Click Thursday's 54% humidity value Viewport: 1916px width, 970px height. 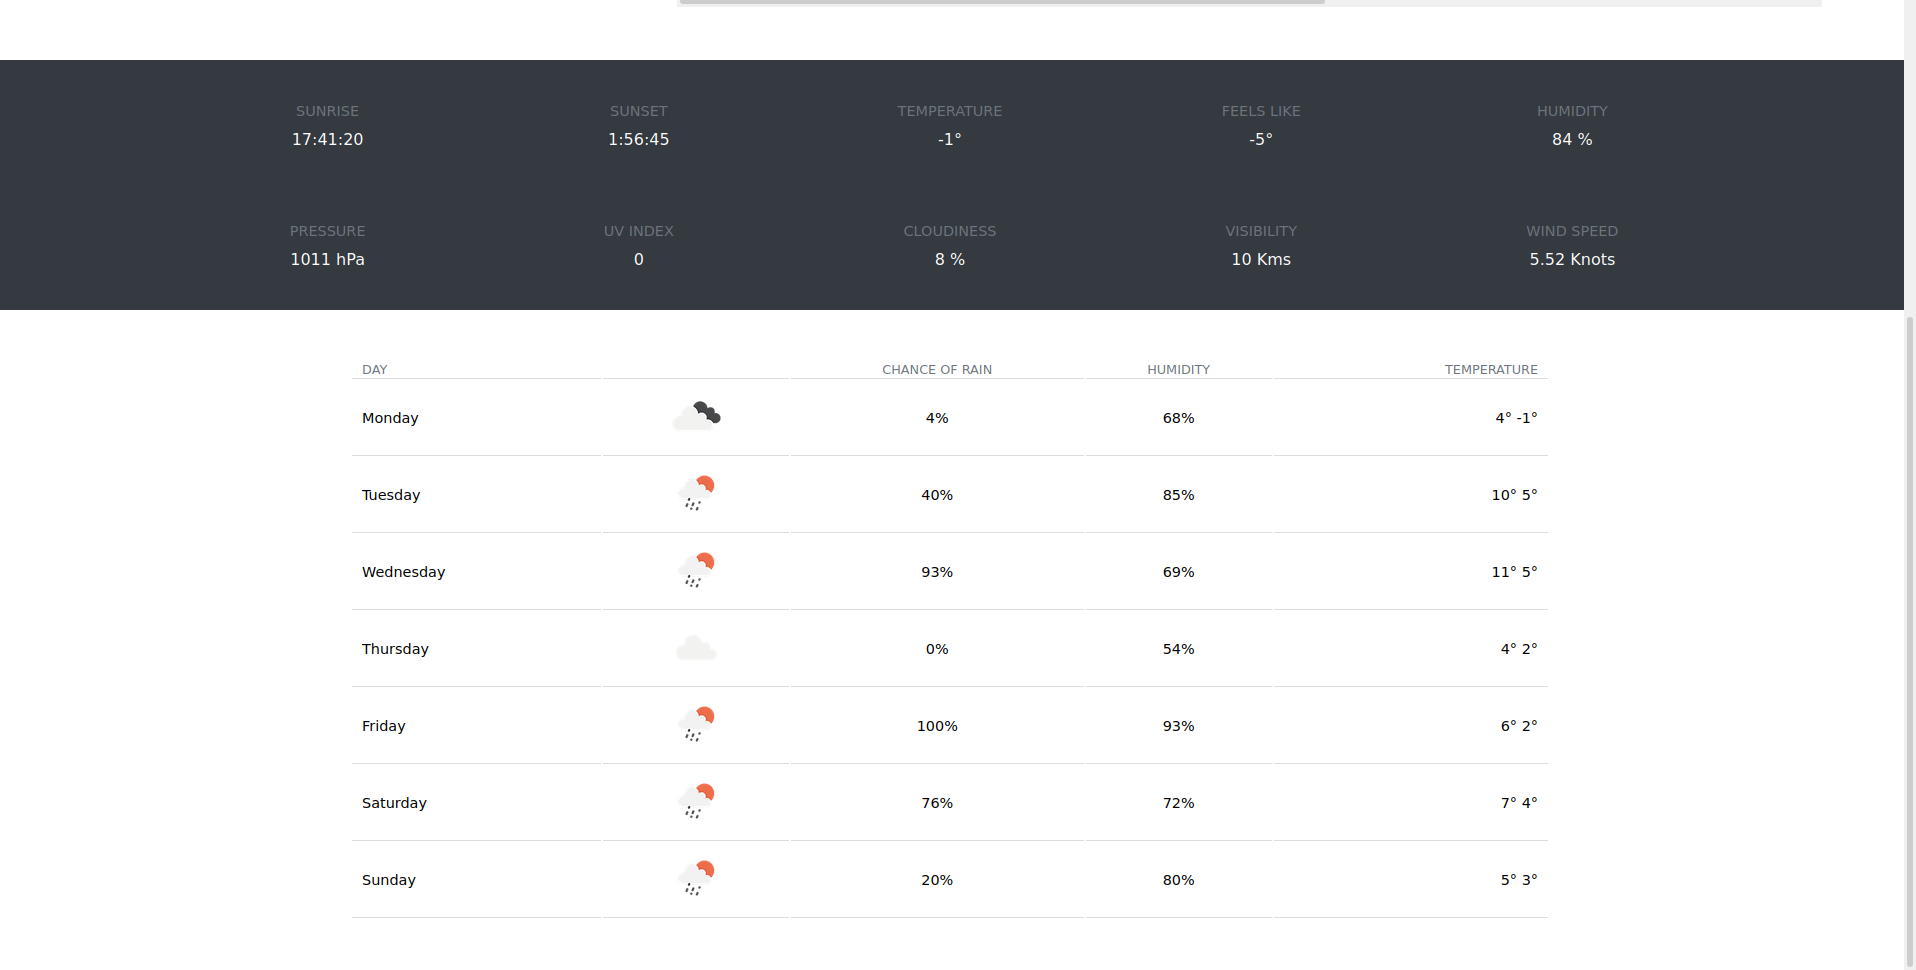coord(1179,649)
